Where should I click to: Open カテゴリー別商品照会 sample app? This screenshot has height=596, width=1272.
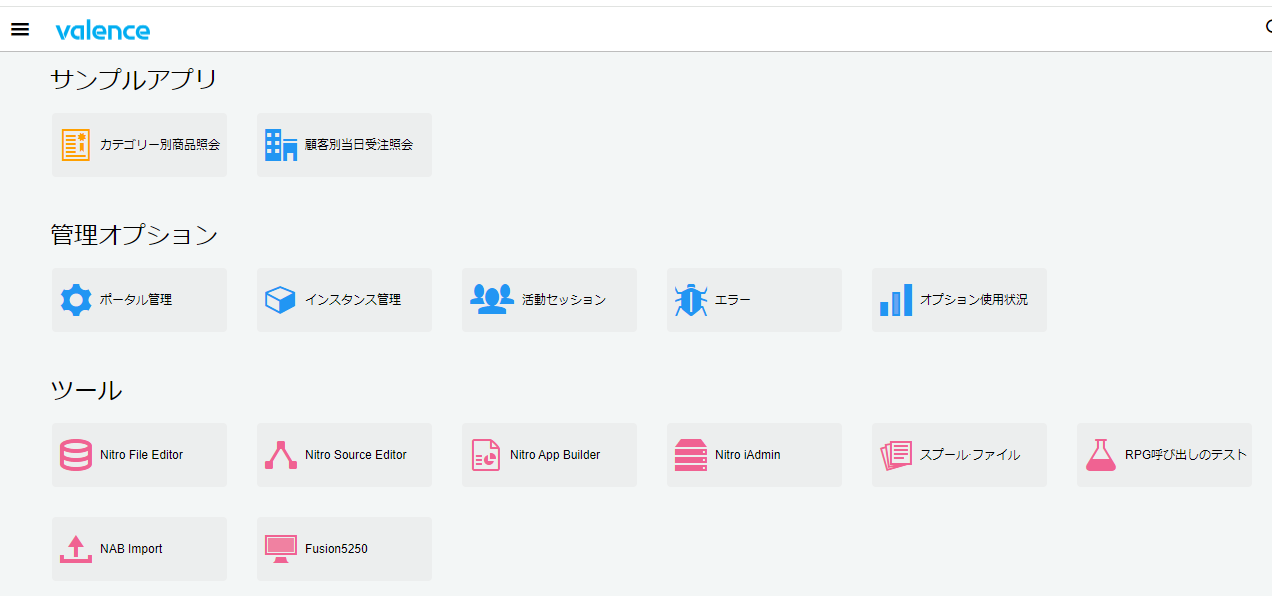pyautogui.click(x=139, y=145)
